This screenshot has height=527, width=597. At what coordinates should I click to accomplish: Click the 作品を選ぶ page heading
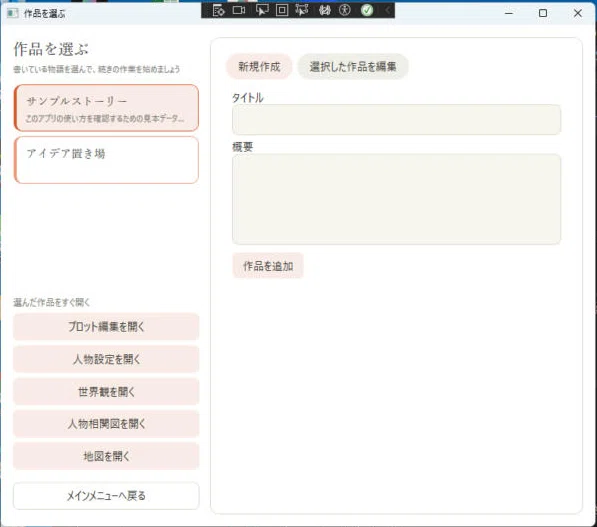tap(51, 49)
